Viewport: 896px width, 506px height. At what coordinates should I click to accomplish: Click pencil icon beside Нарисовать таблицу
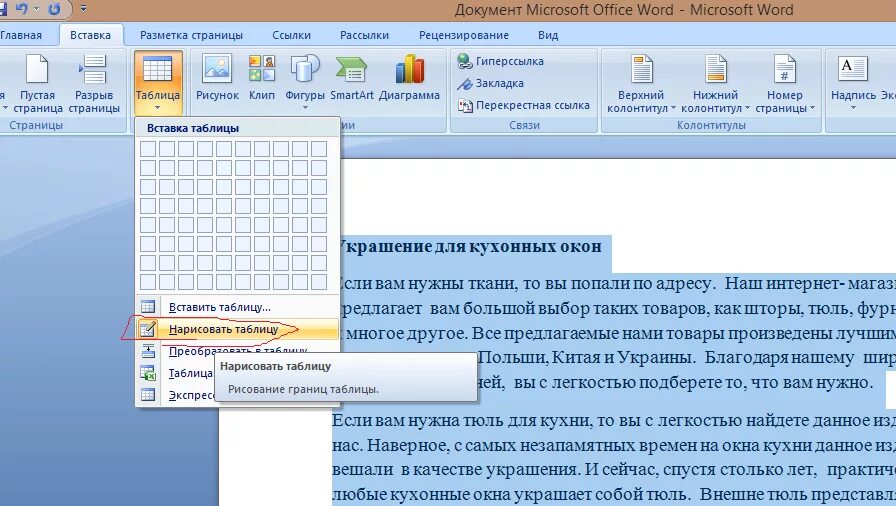(x=148, y=329)
